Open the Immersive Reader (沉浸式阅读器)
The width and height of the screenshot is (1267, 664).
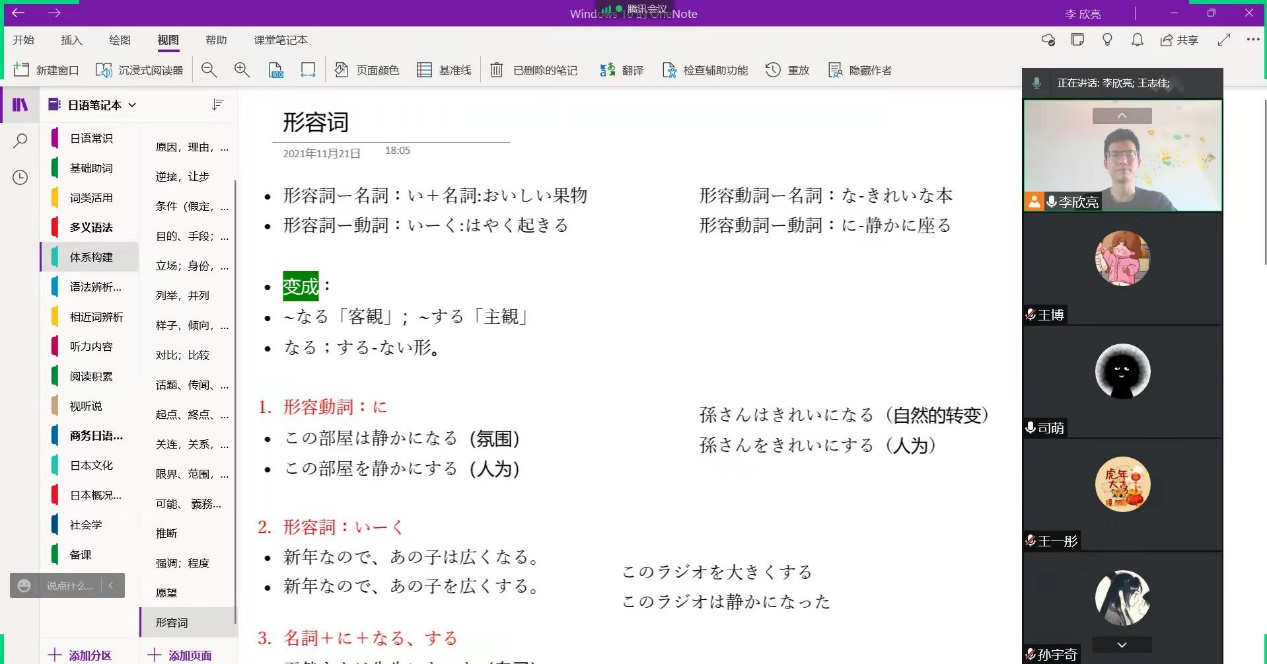point(139,70)
